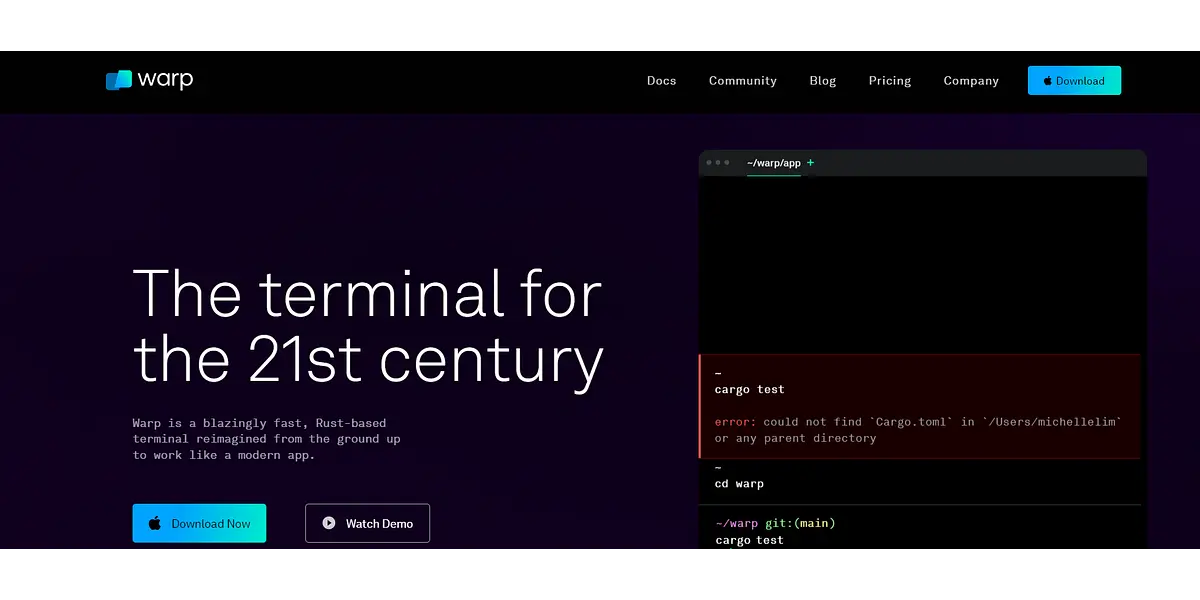1200x600 pixels.
Task: Click the Warp logo icon
Action: 118,81
